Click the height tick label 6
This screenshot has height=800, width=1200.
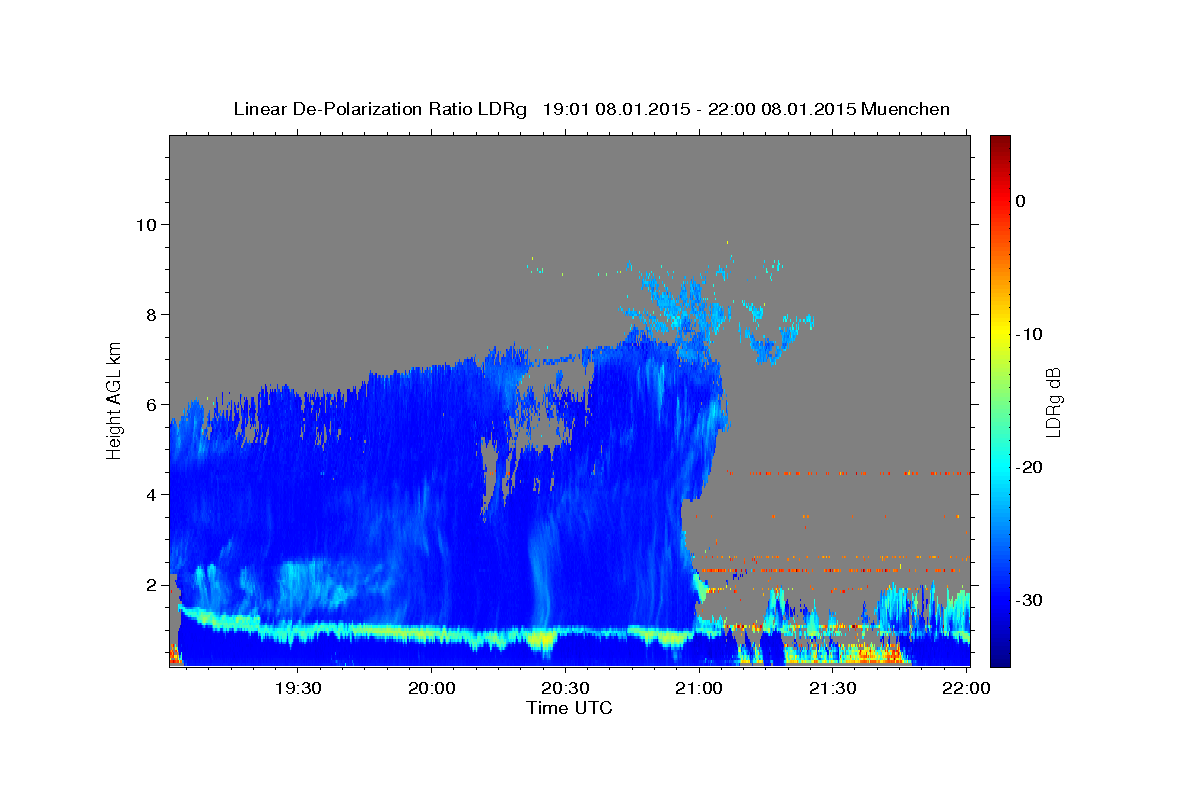tap(150, 404)
